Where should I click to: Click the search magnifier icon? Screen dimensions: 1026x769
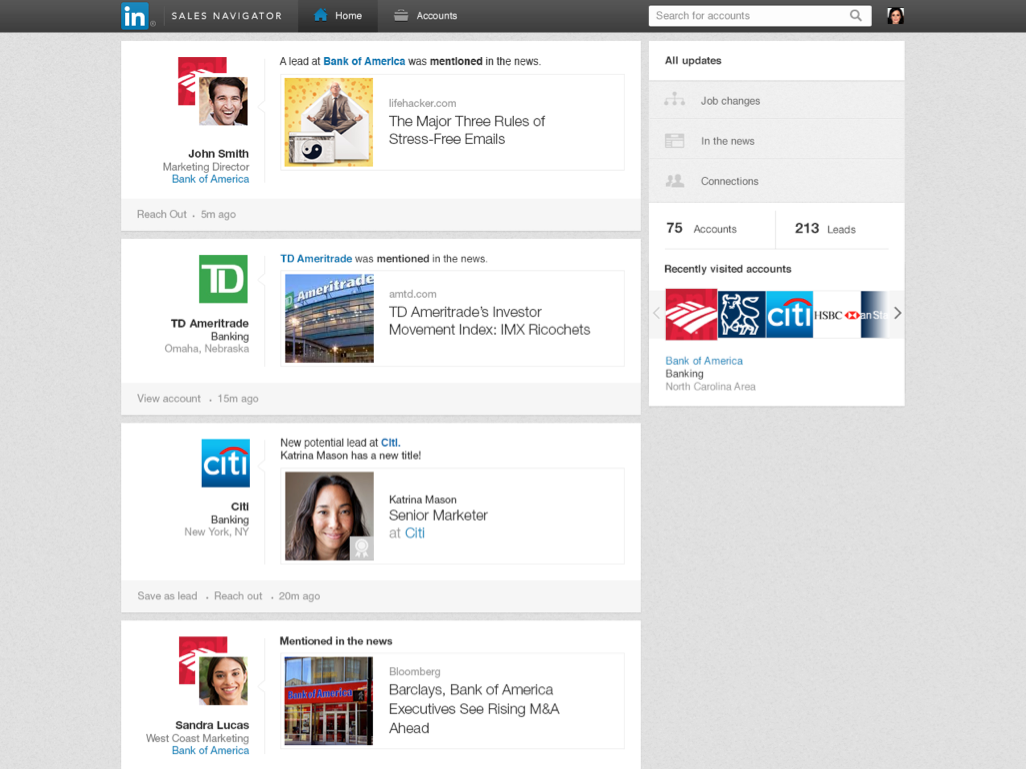855,16
